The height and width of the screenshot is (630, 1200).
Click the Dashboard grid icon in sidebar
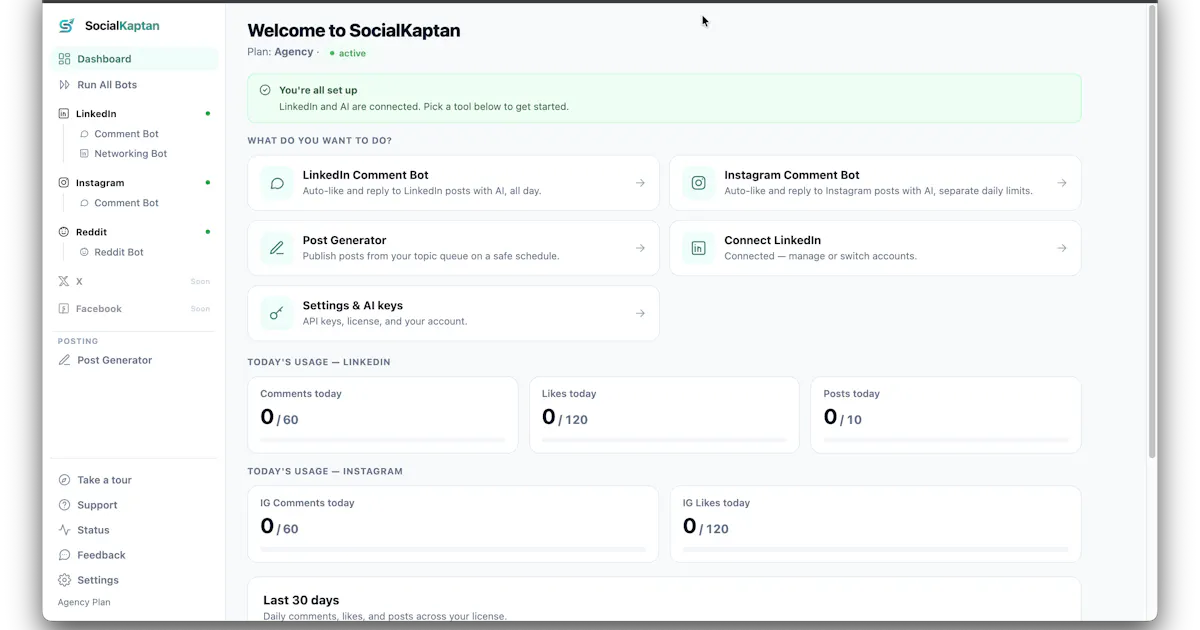pos(64,59)
